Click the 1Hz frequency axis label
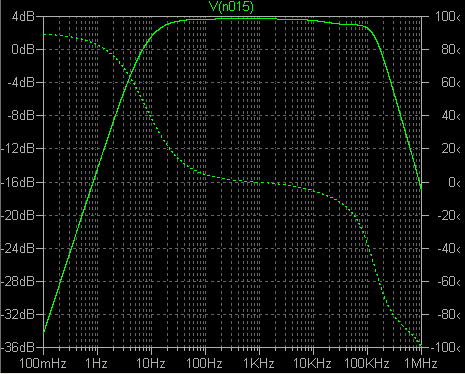Viewport: 465px width, 374px height. tap(96, 363)
